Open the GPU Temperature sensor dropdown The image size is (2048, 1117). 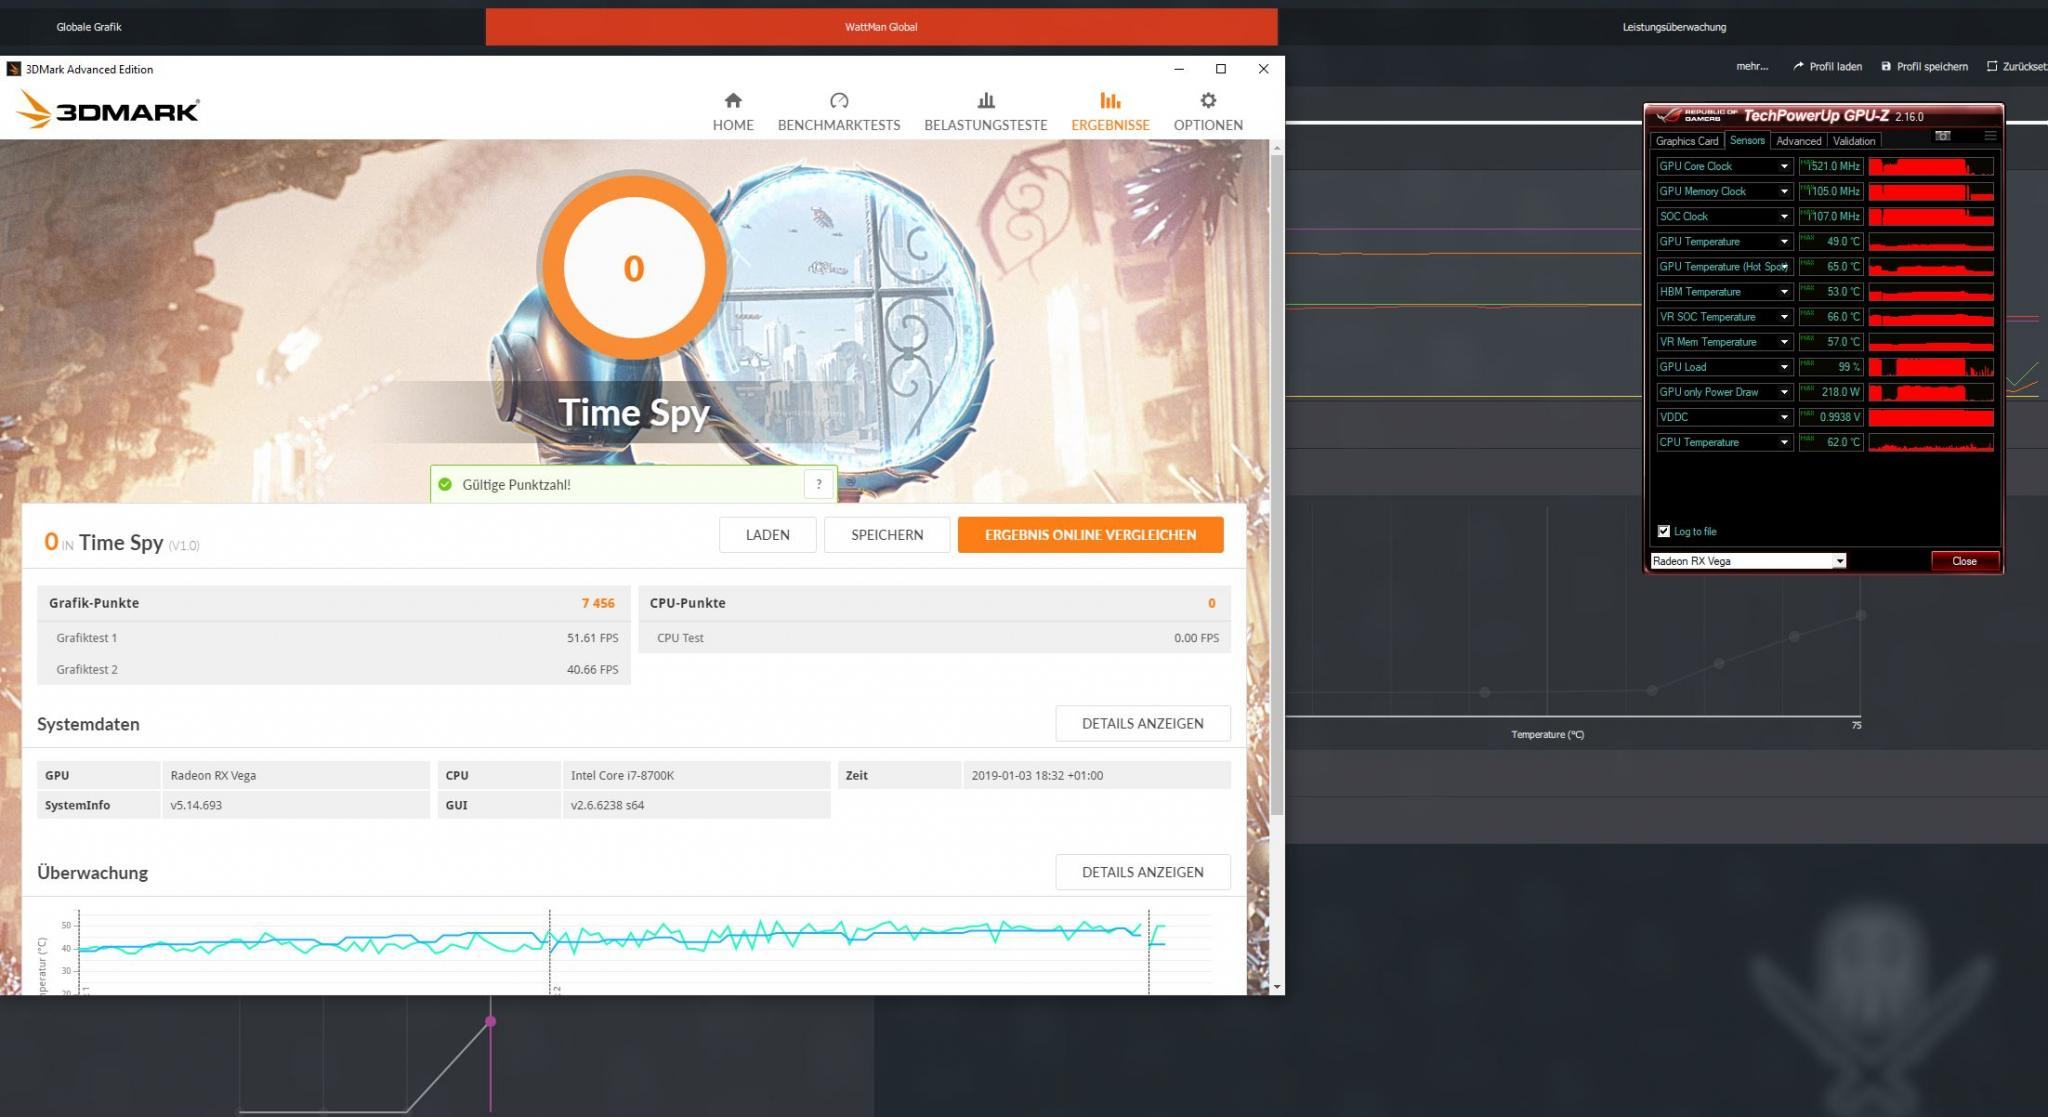point(1783,241)
